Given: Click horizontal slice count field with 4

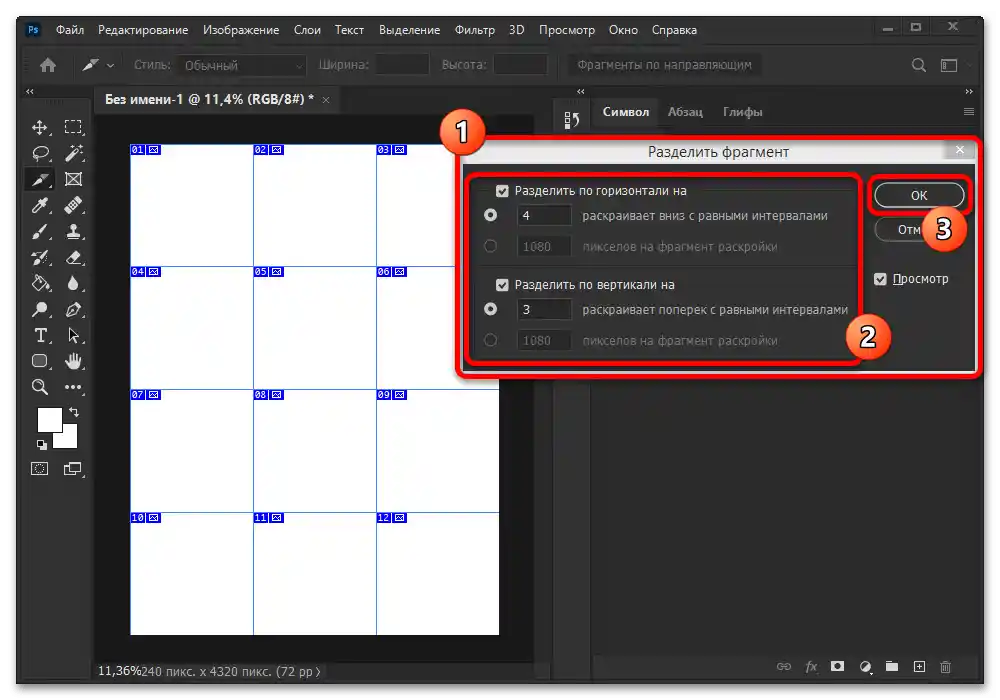Looking at the screenshot, I should click(x=543, y=215).
